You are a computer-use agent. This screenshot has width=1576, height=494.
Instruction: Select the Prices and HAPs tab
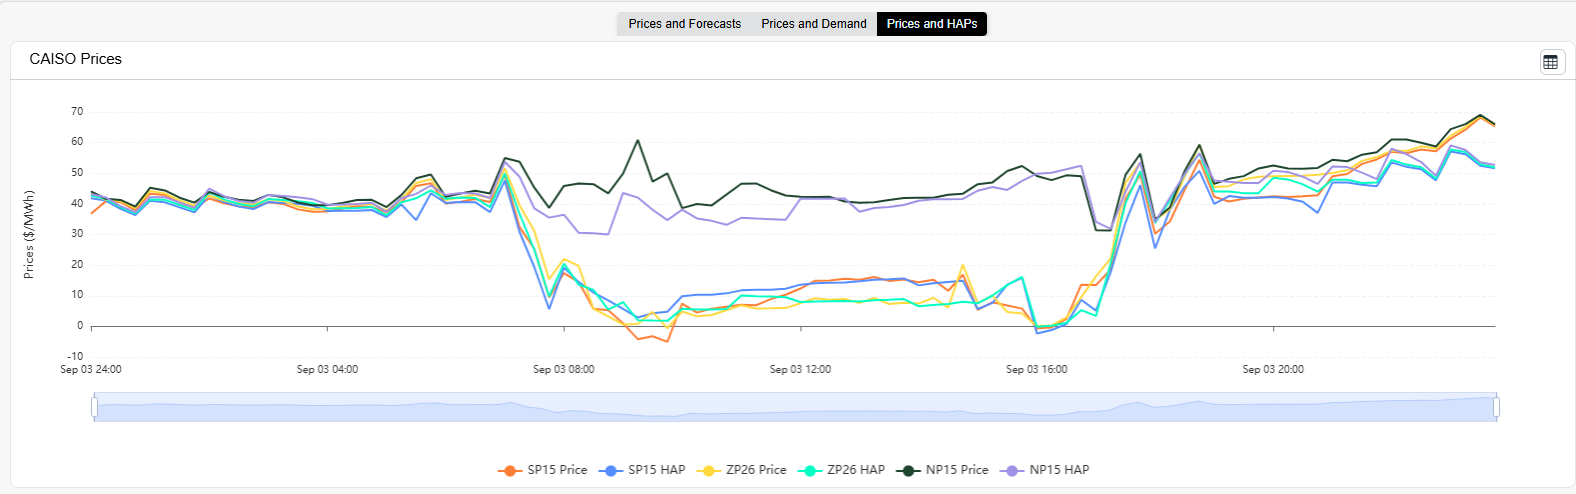point(932,24)
